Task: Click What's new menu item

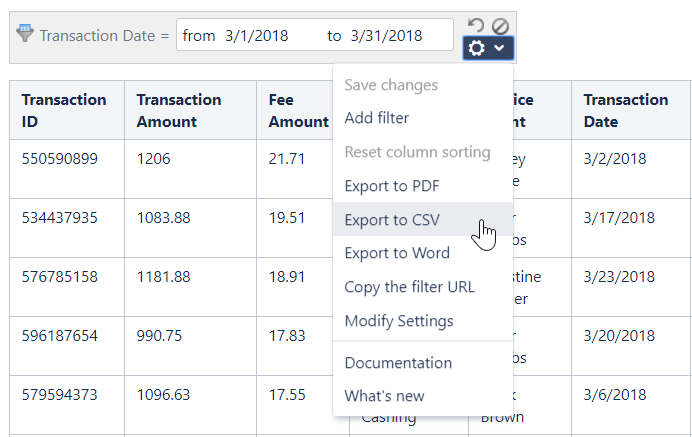Action: pos(384,396)
